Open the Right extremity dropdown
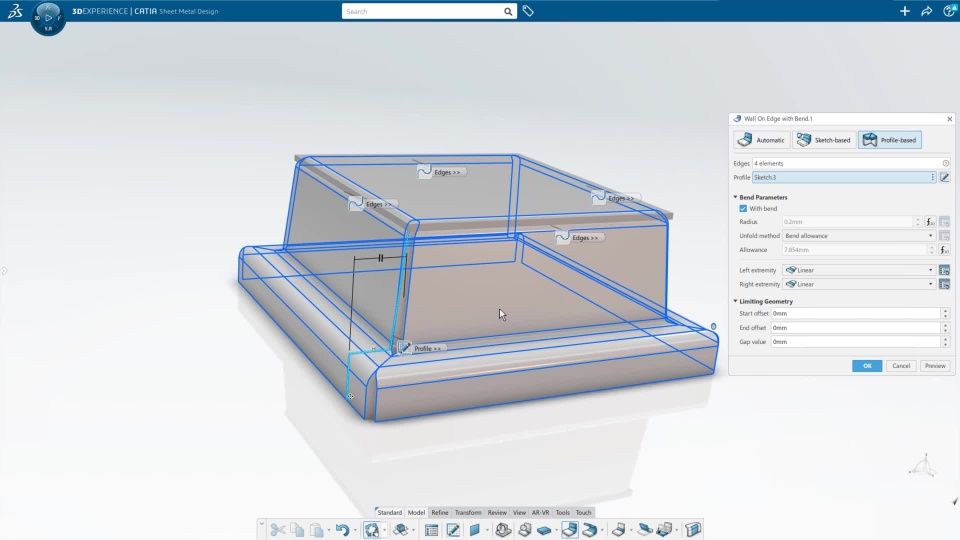Image resolution: width=960 pixels, height=540 pixels. tap(858, 284)
